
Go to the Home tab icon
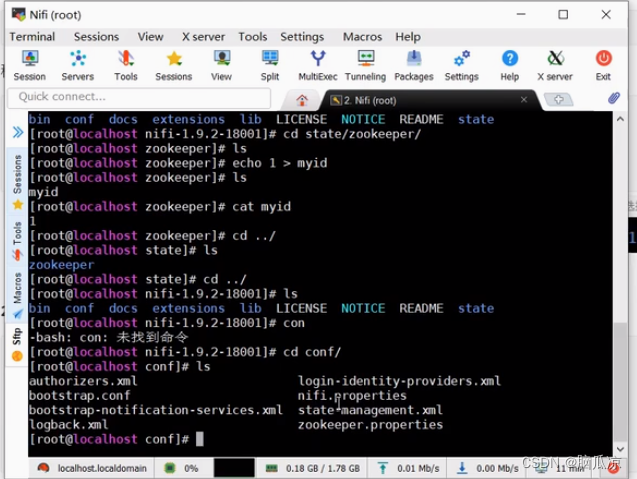[x=302, y=100]
